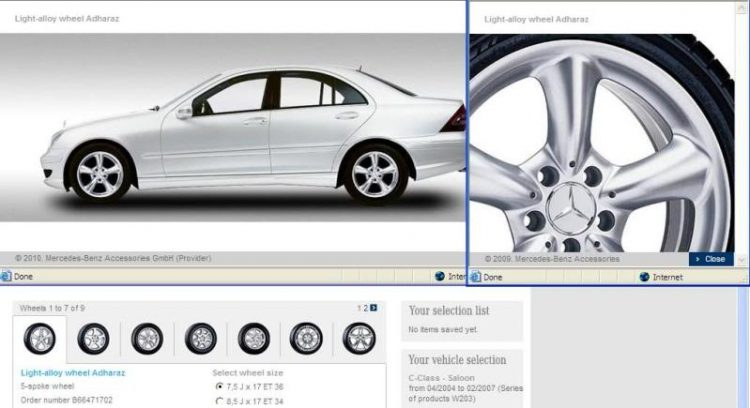Click the page icon beside Done in left status bar
This screenshot has width=750, height=408.
point(6,276)
